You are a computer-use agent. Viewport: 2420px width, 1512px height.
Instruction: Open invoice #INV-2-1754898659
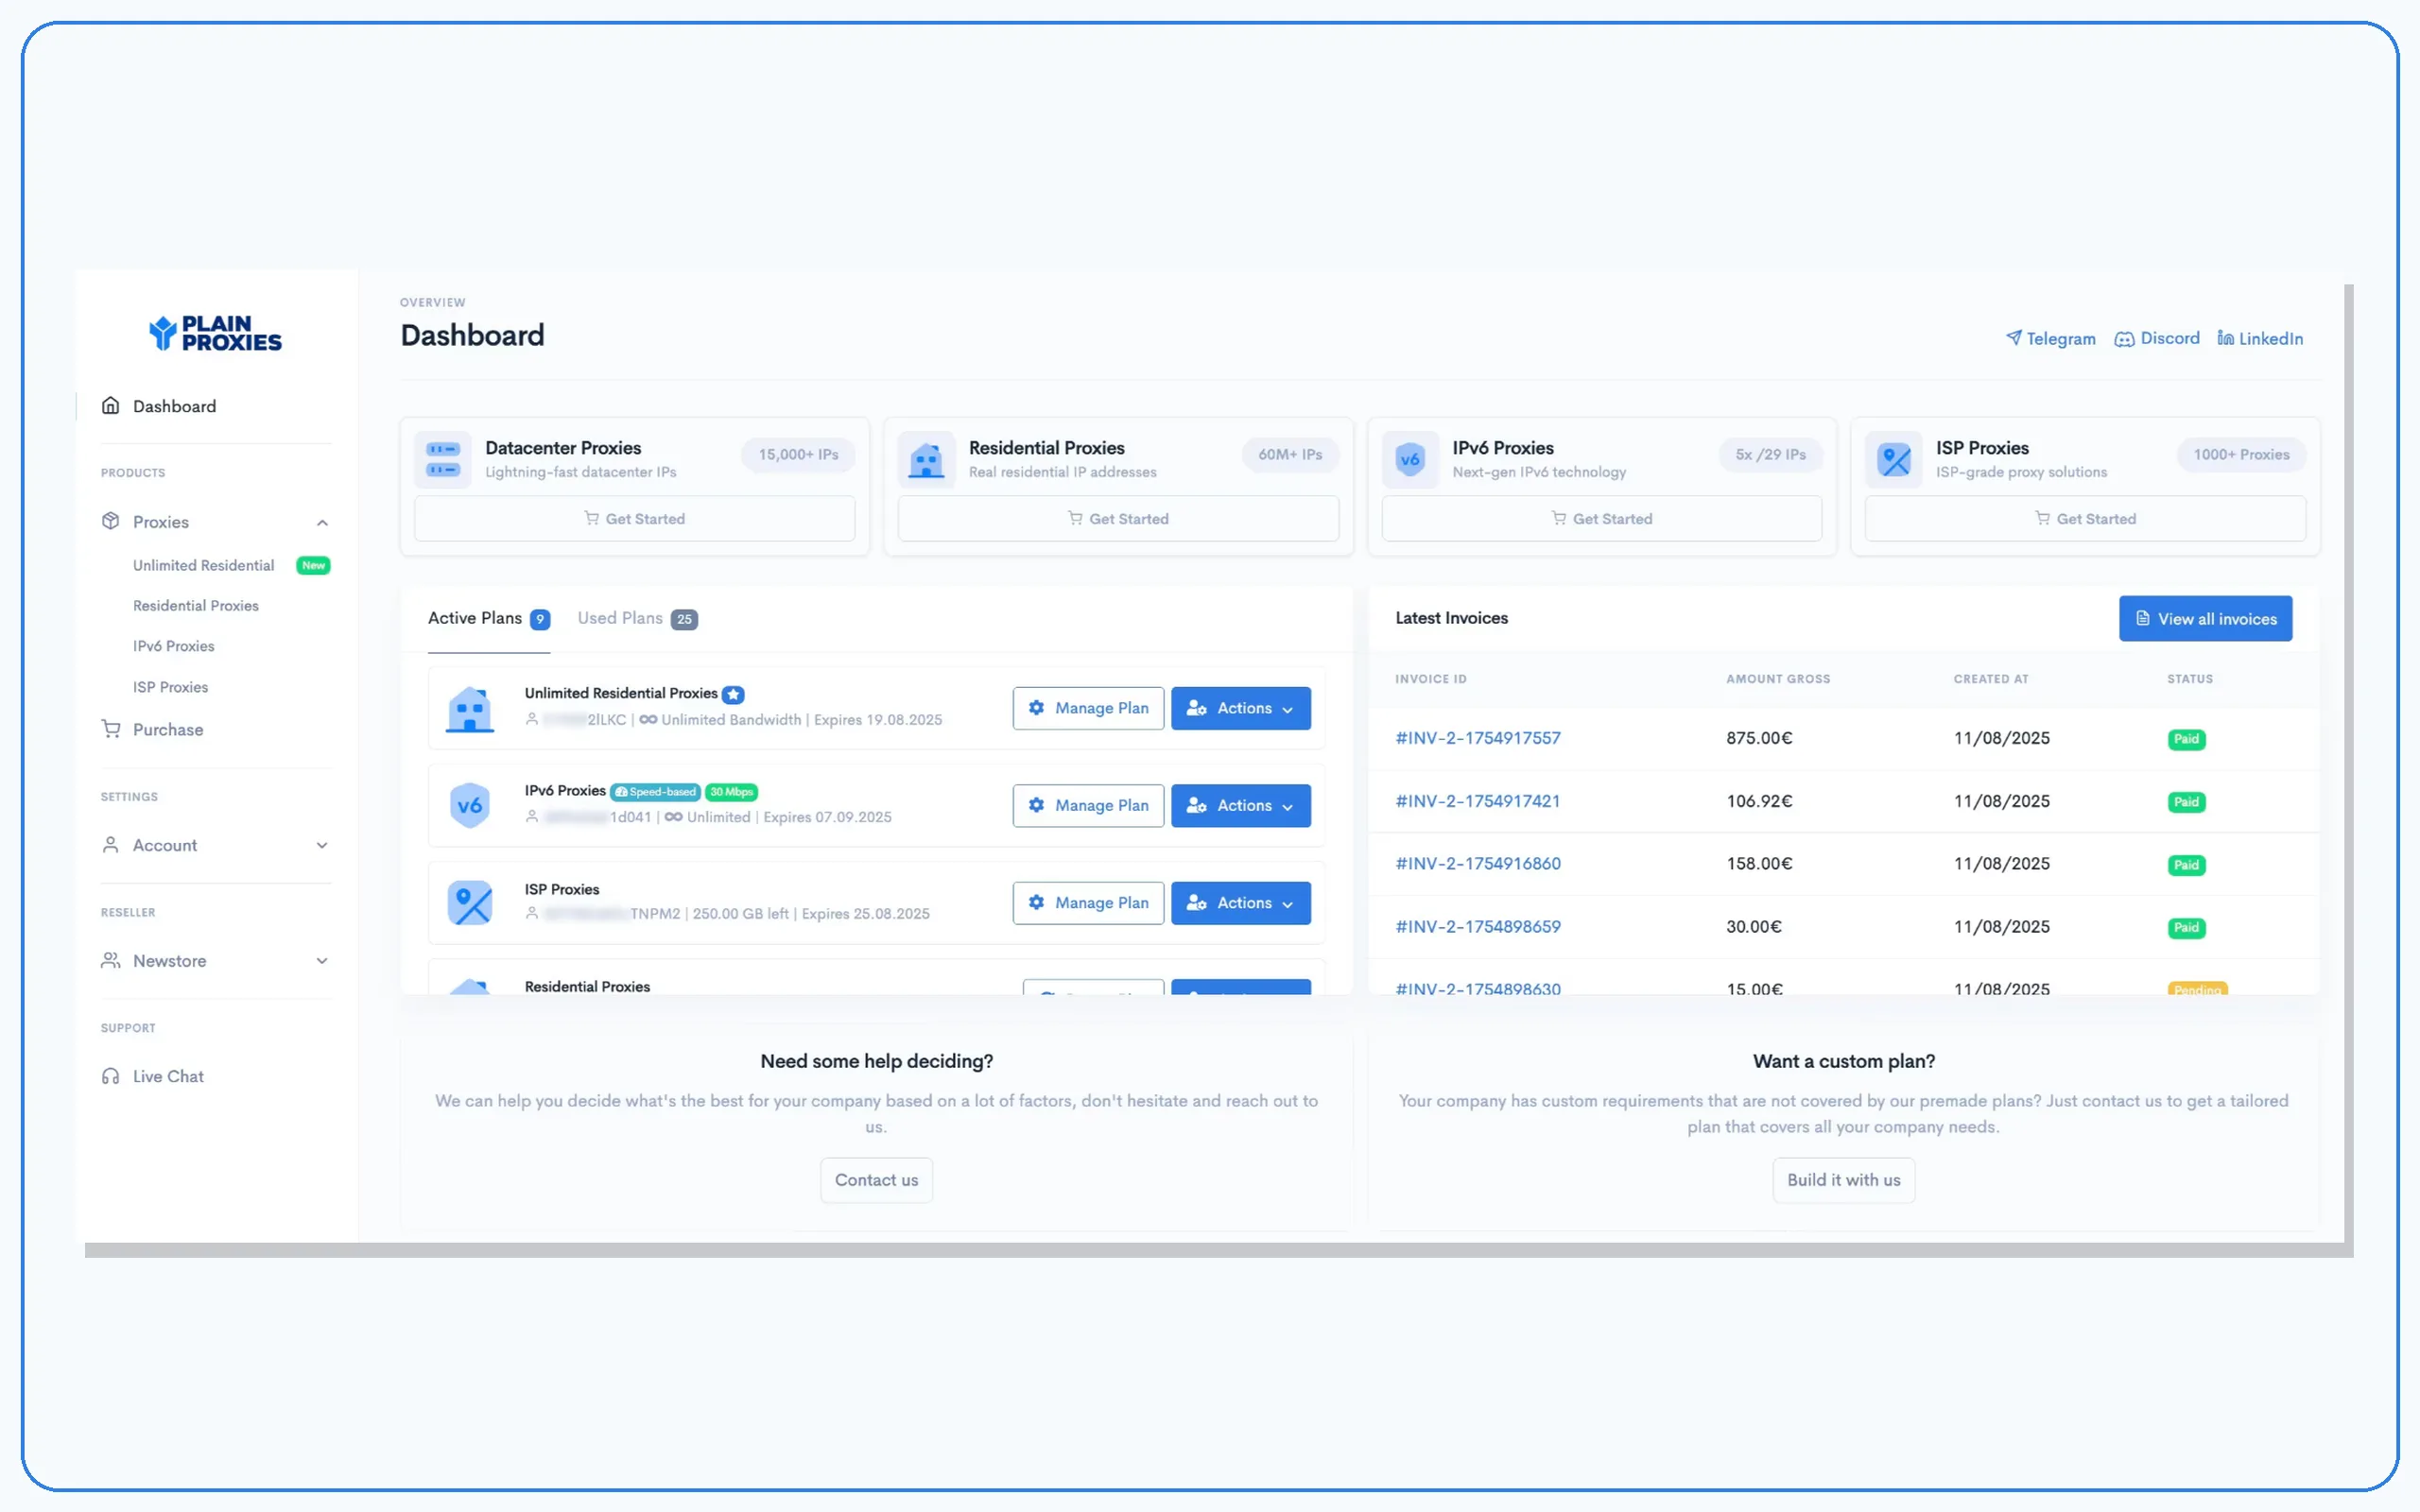point(1477,926)
